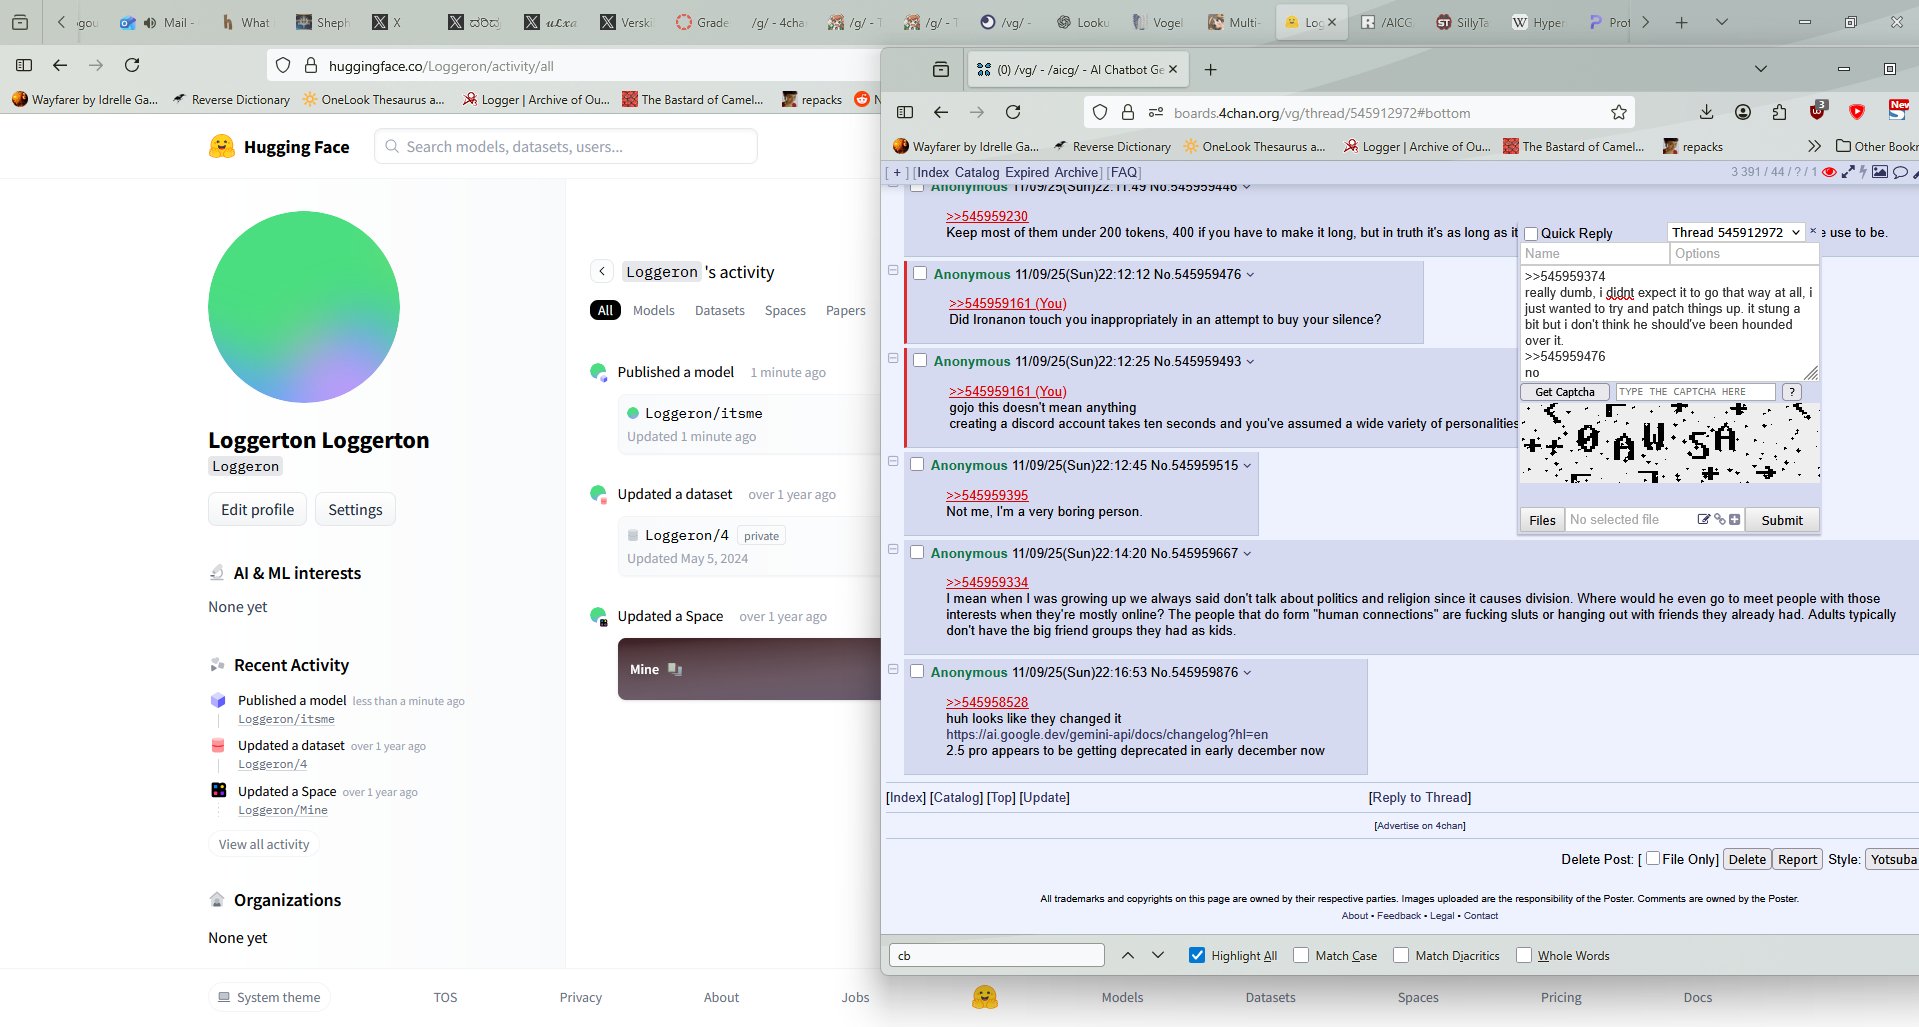Switch to the SillyTavern browser tab
Viewport: 1919px width, 1027px height.
pyautogui.click(x=1462, y=22)
